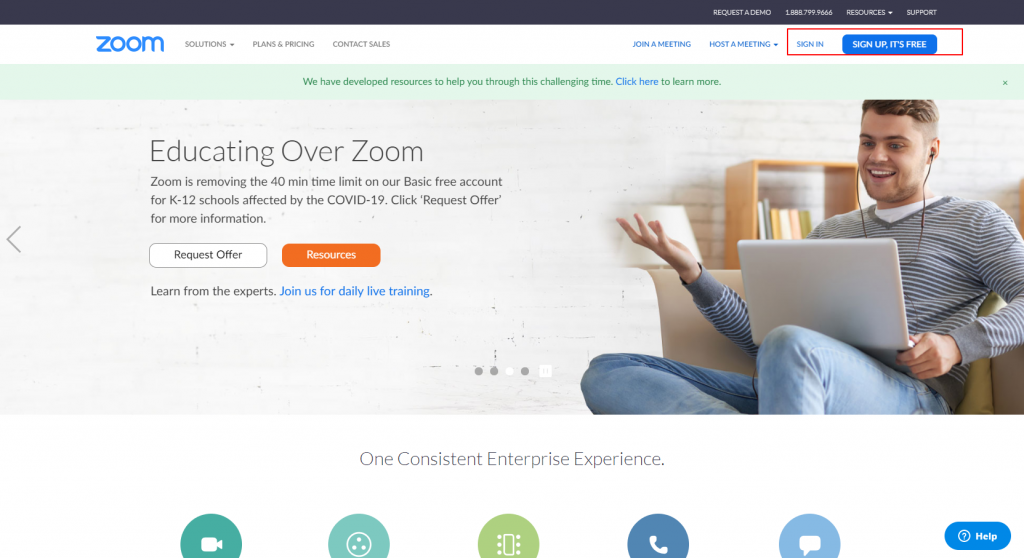This screenshot has width=1024, height=558.
Task: Expand the Solutions dropdown menu
Action: pos(209,44)
